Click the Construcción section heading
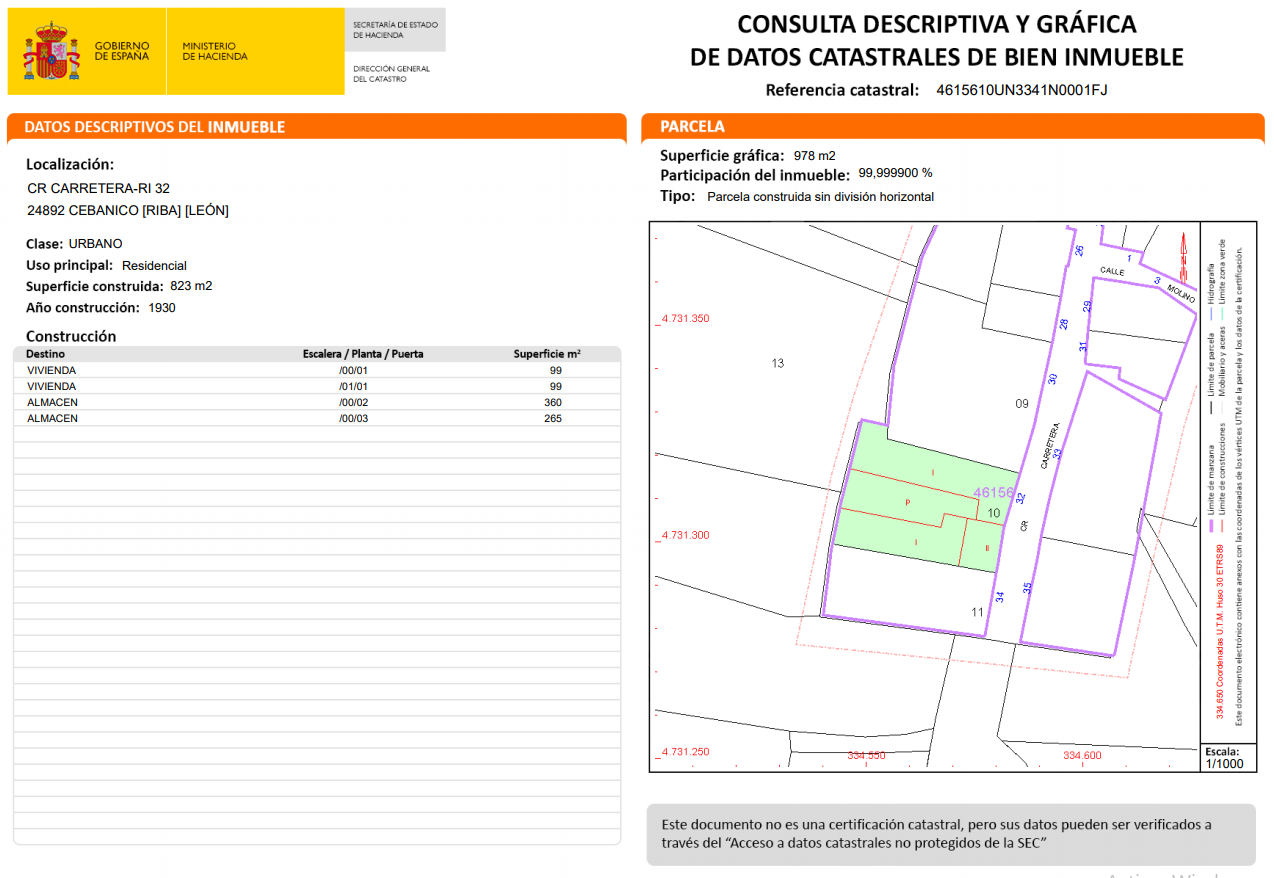Viewport: 1274px width, 878px height. pyautogui.click(x=71, y=336)
